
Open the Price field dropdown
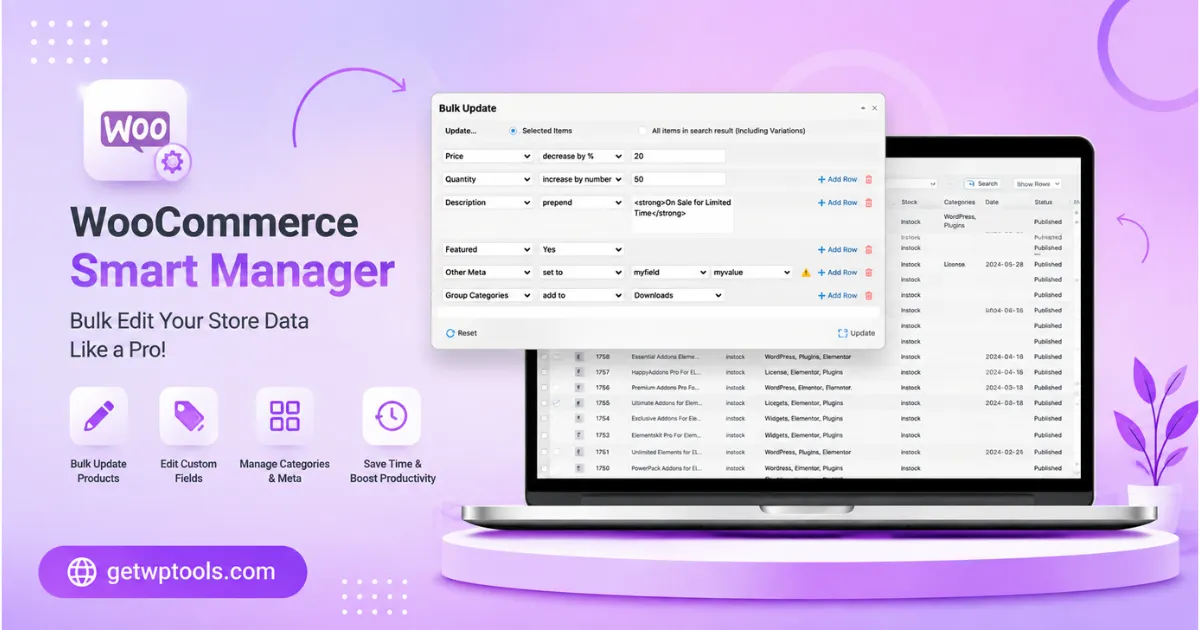click(488, 157)
